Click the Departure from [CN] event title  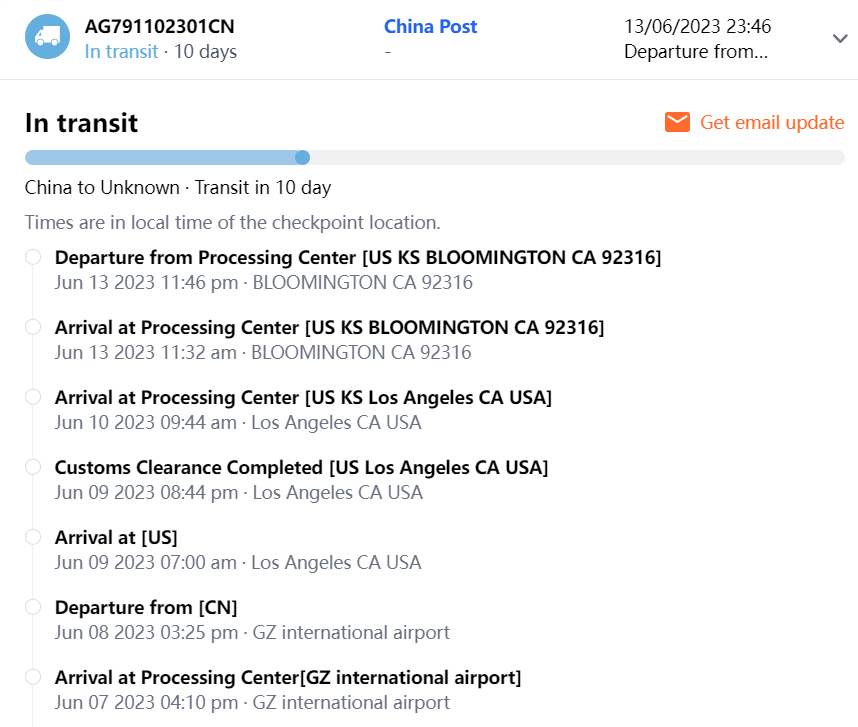point(146,607)
